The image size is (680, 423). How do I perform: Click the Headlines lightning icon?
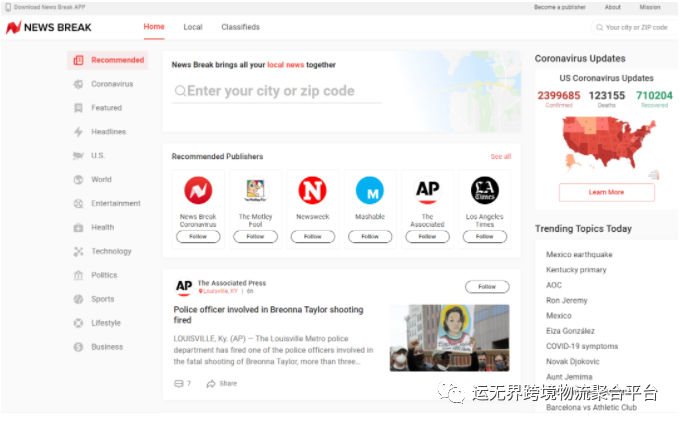point(78,132)
